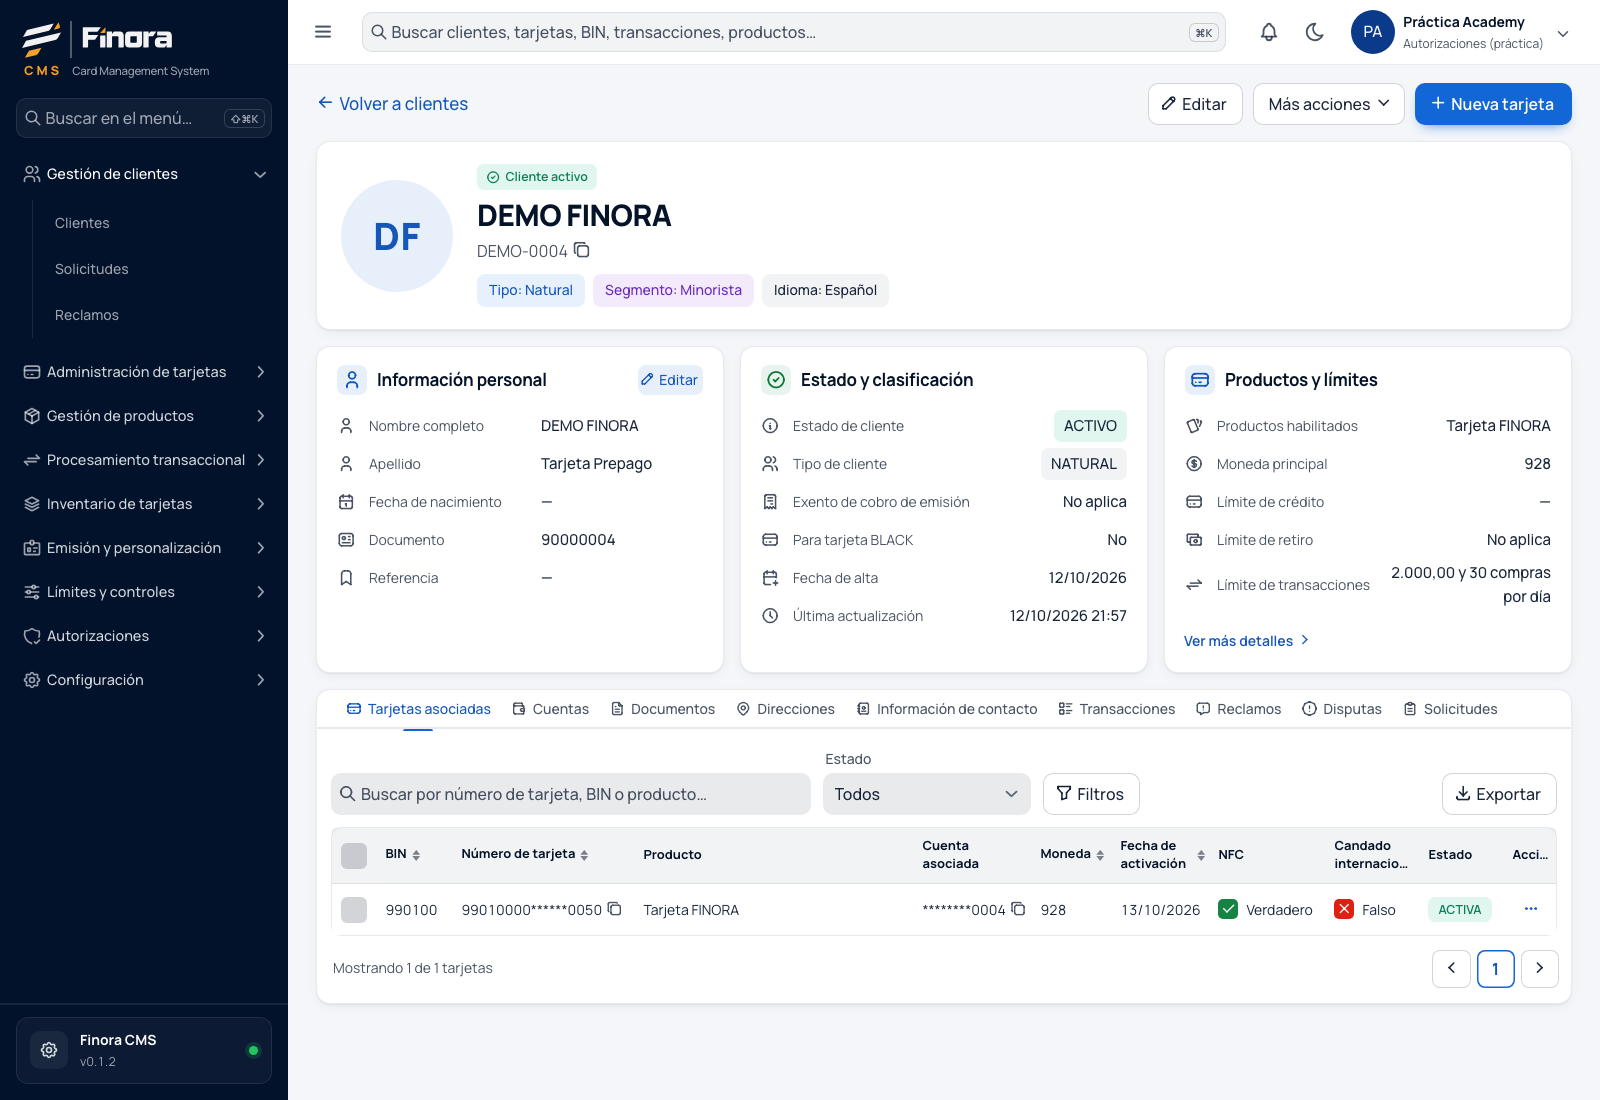
Task: Sort by Moneda column arrows
Action: [1100, 855]
